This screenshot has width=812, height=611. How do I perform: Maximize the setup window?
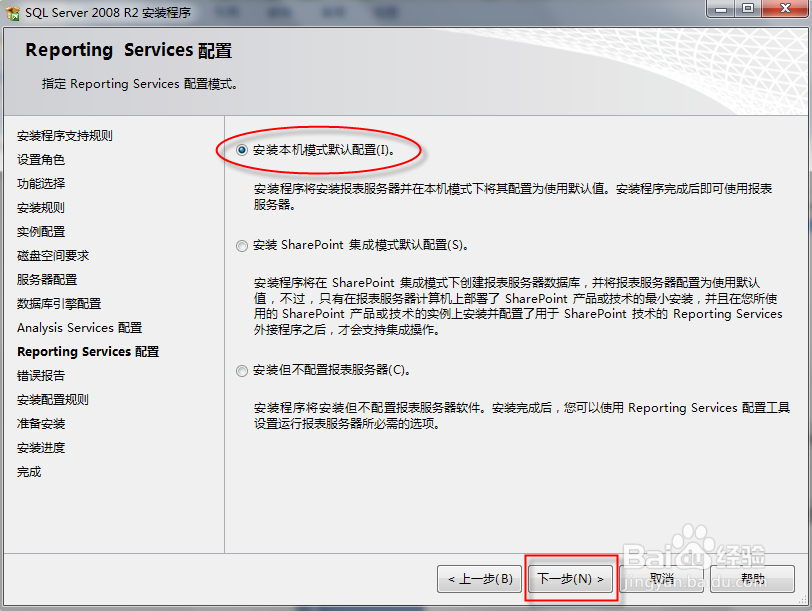(x=748, y=9)
